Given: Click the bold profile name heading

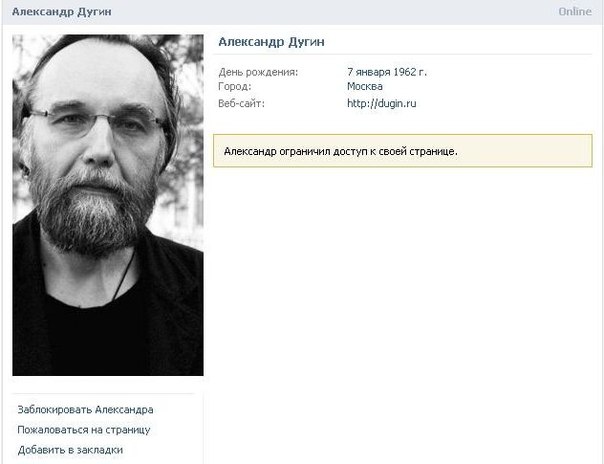Looking at the screenshot, I should 271,42.
